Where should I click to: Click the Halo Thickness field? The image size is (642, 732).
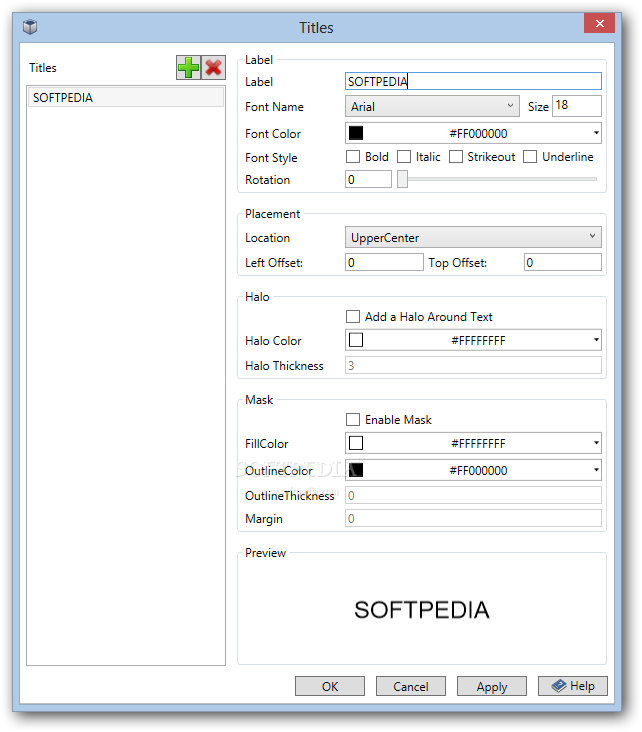473,366
